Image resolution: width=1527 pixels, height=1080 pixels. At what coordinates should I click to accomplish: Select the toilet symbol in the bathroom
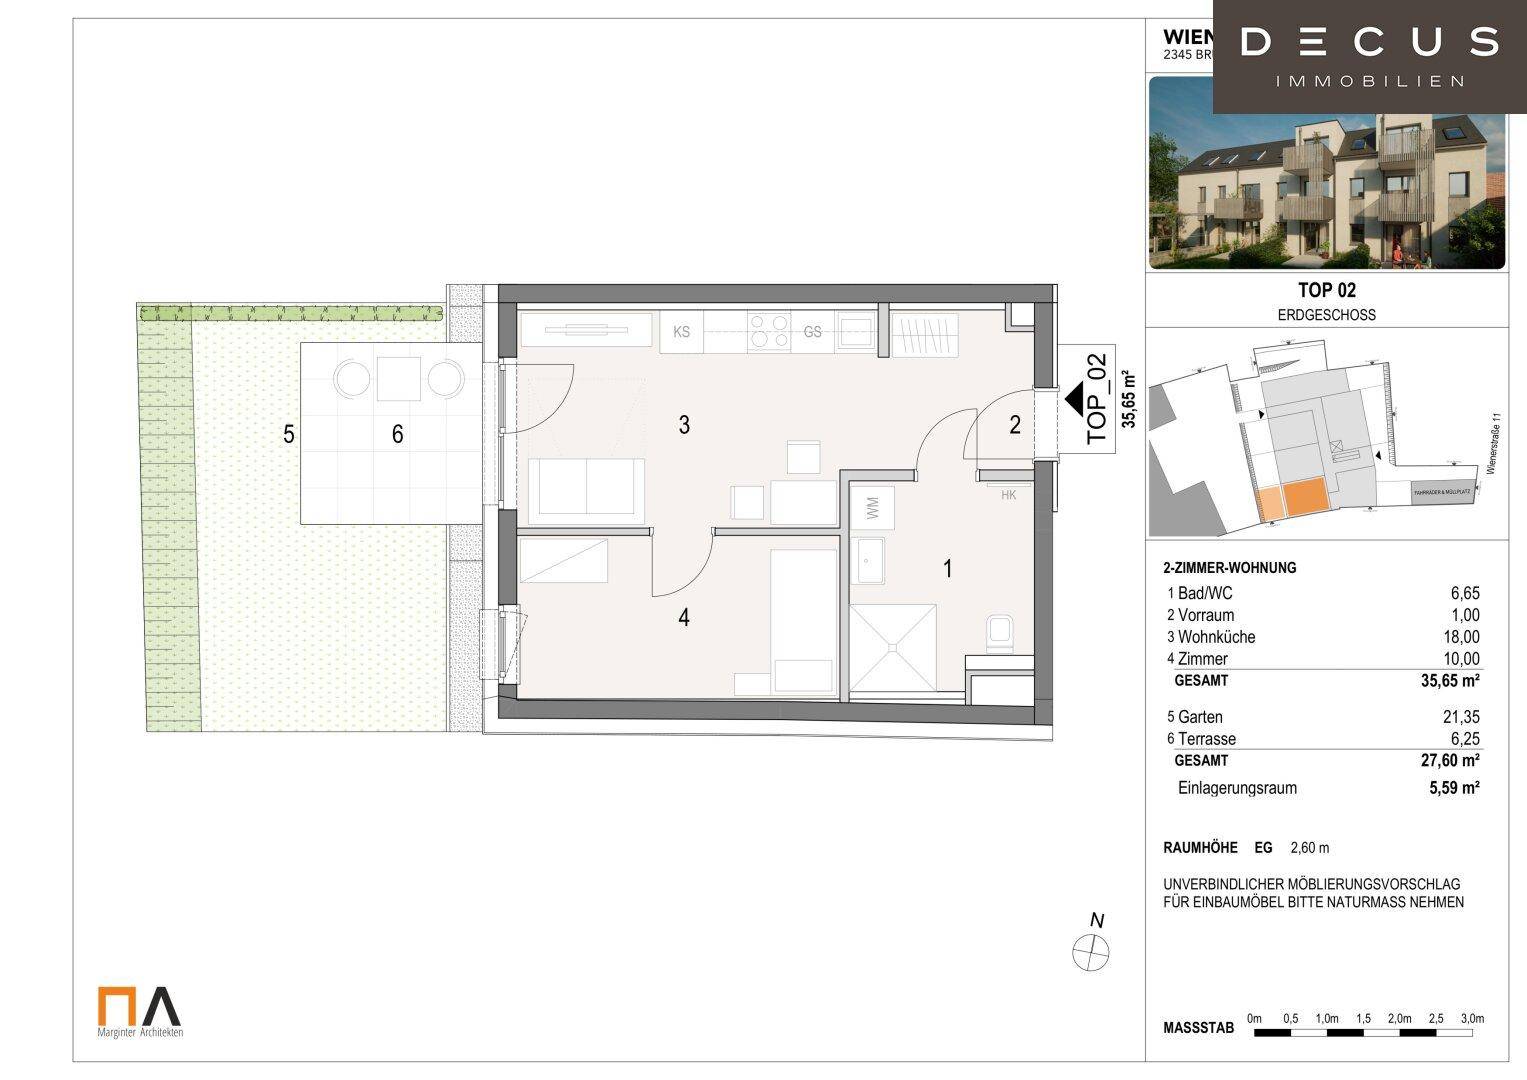click(x=999, y=634)
